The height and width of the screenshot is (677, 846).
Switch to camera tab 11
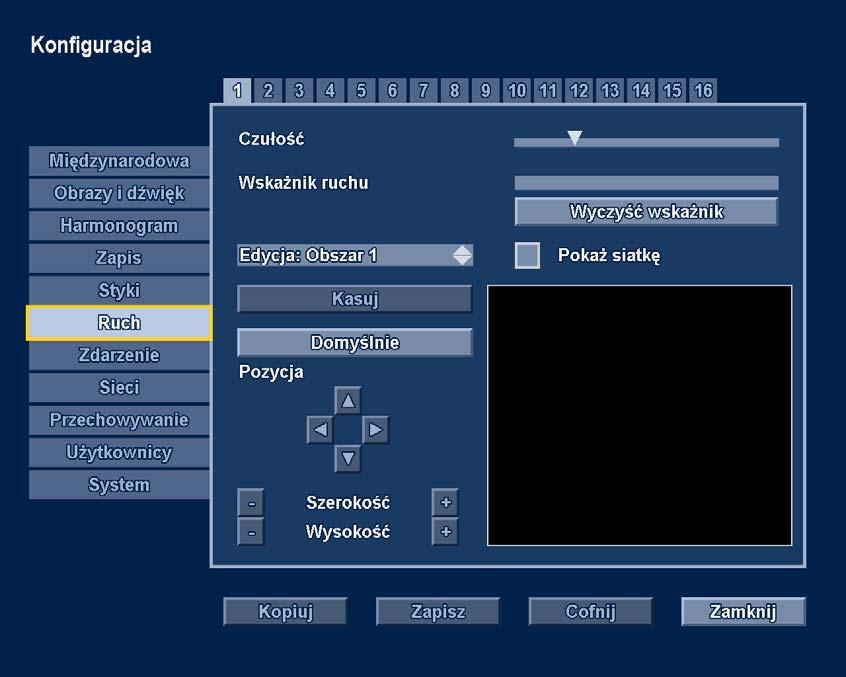(548, 90)
